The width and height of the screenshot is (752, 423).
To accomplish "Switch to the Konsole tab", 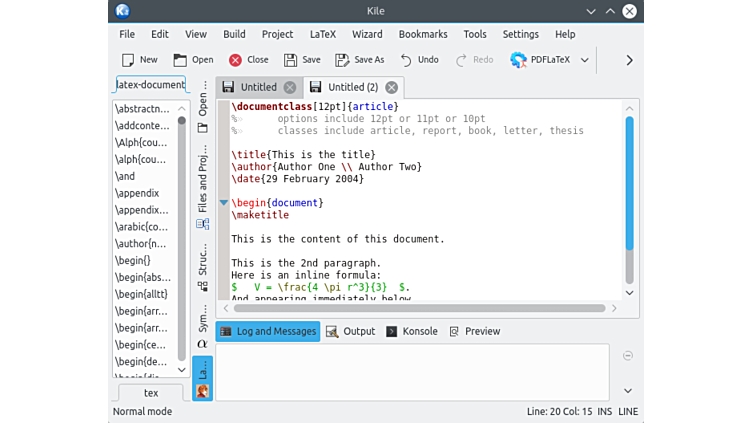I will click(412, 331).
